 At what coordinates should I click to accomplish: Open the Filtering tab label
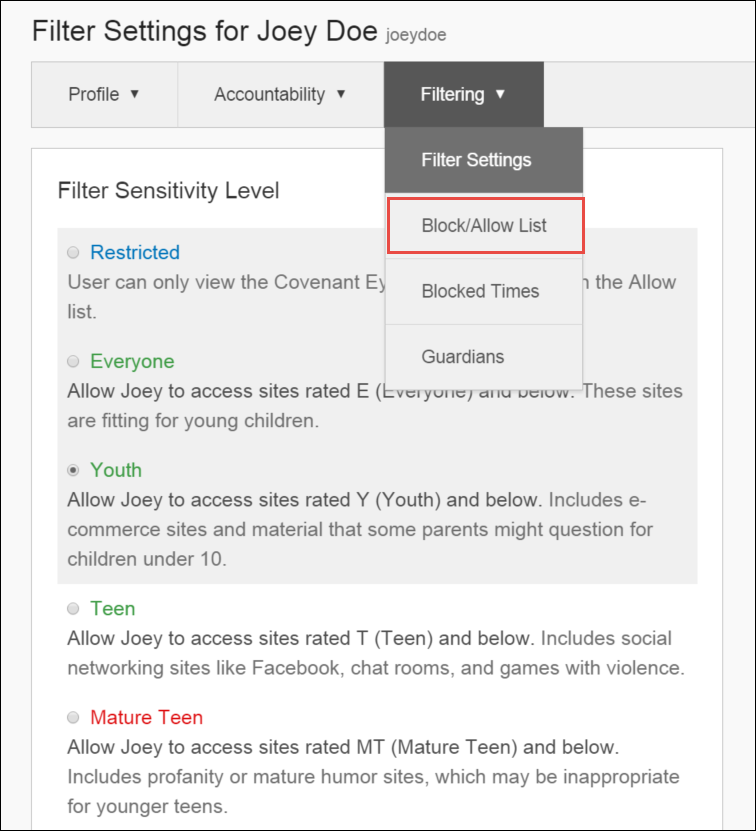(x=452, y=94)
